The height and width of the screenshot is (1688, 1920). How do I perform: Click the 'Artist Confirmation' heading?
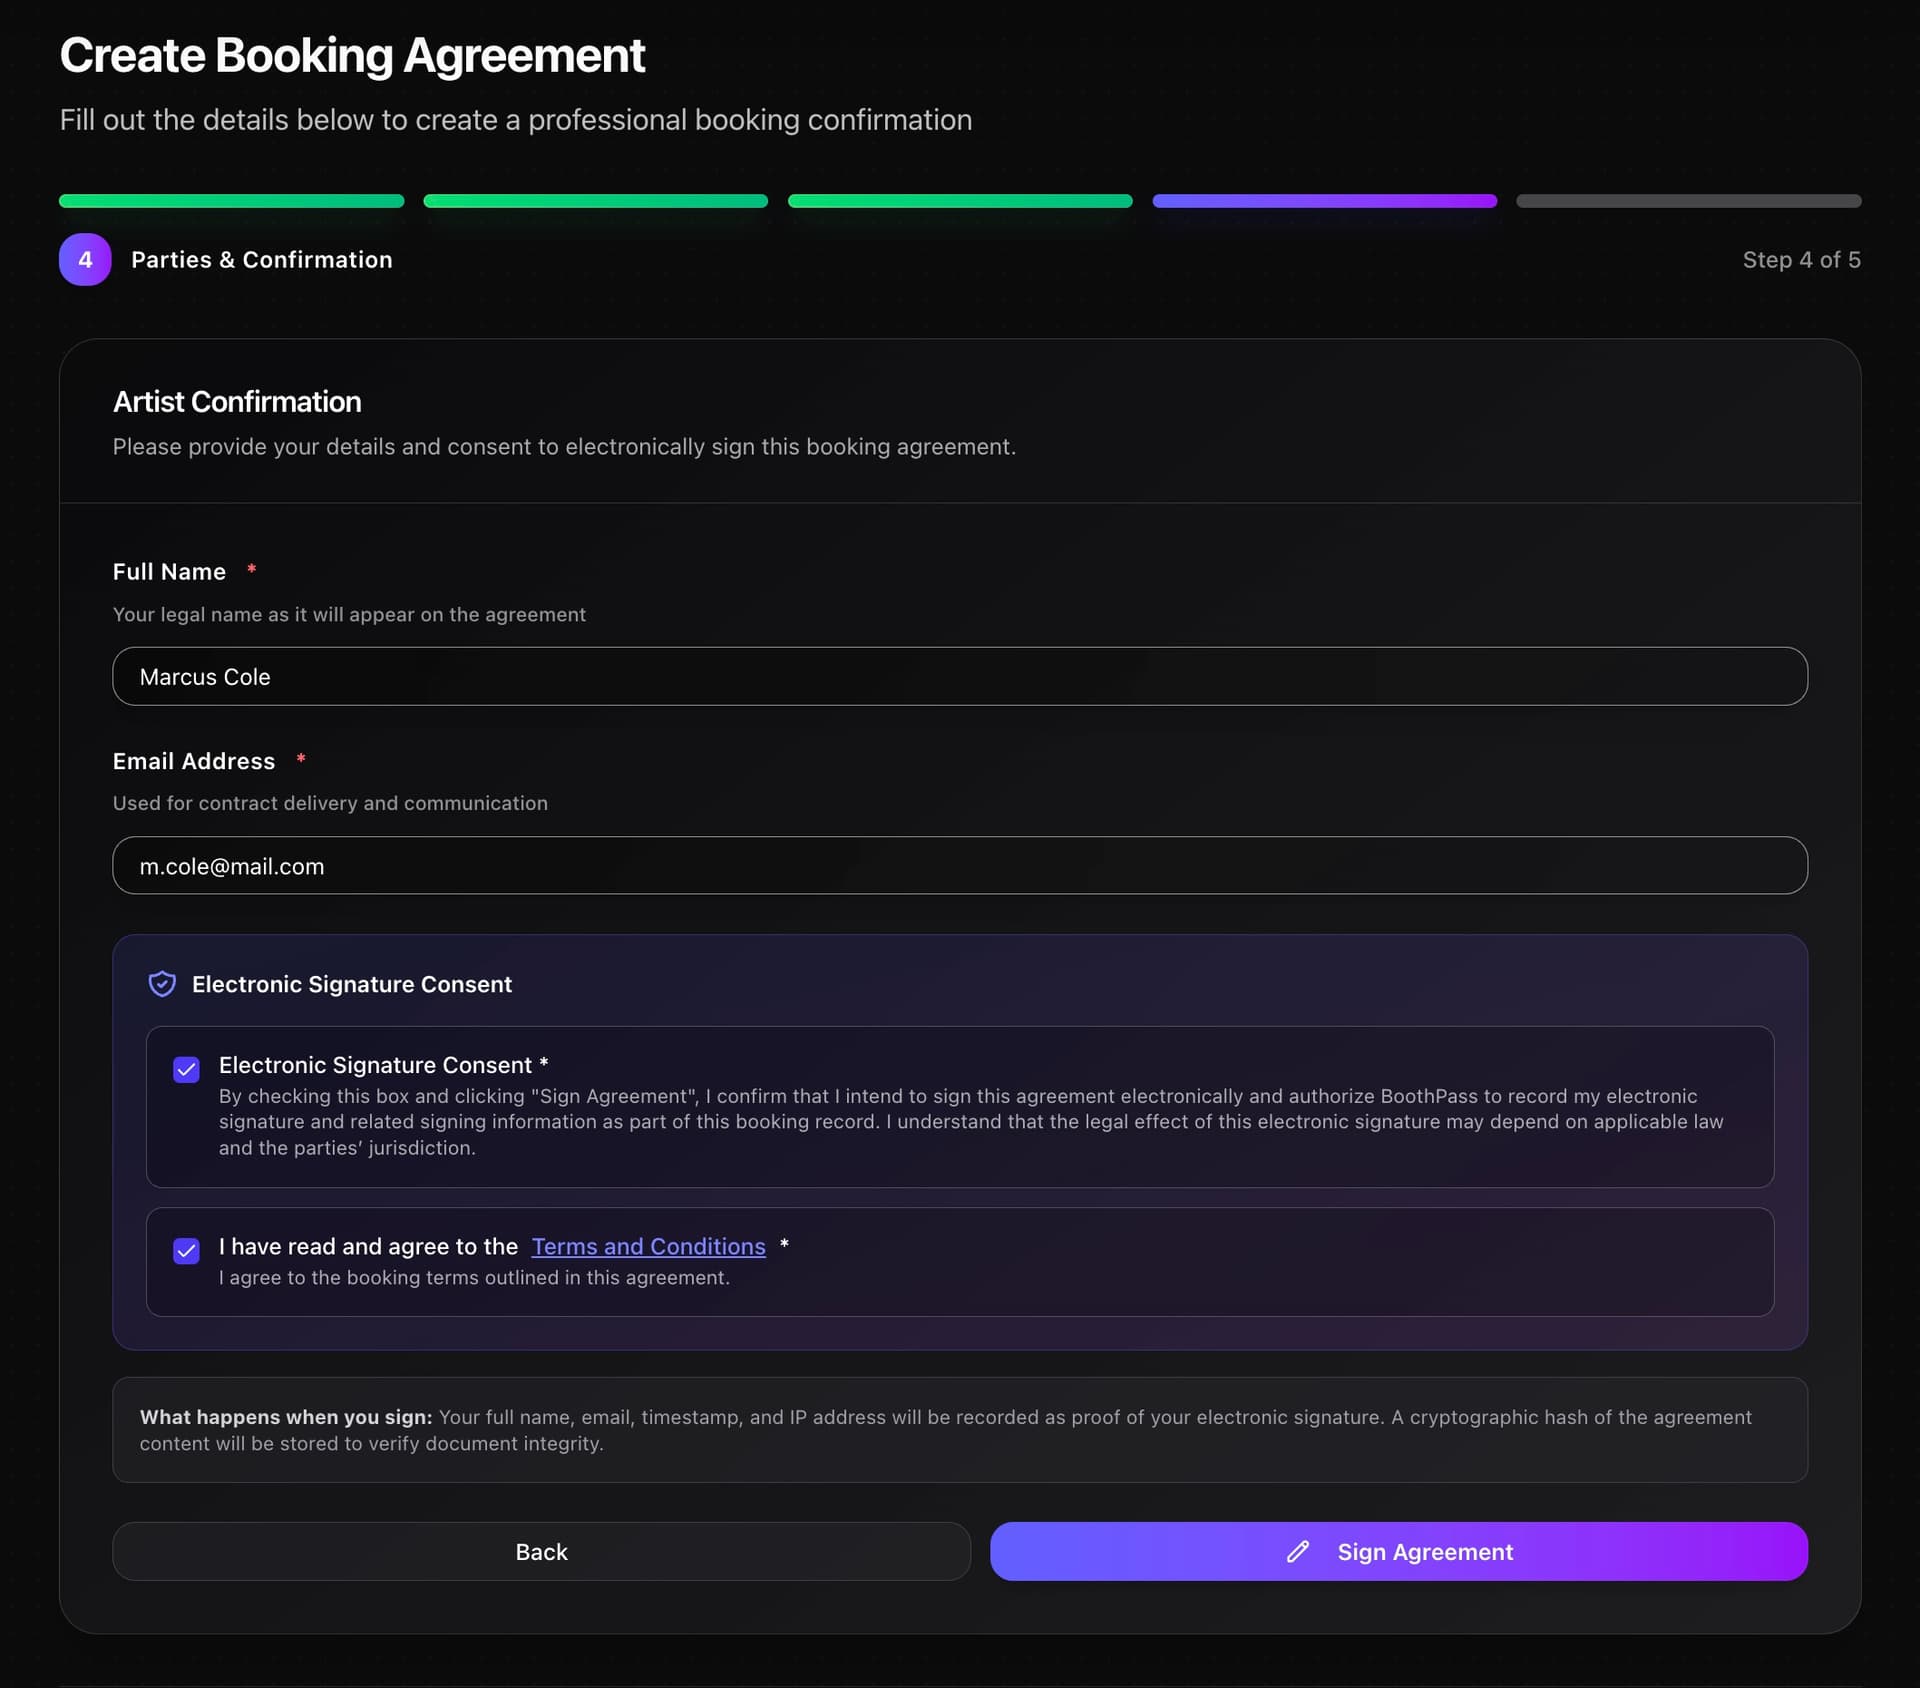click(x=237, y=402)
